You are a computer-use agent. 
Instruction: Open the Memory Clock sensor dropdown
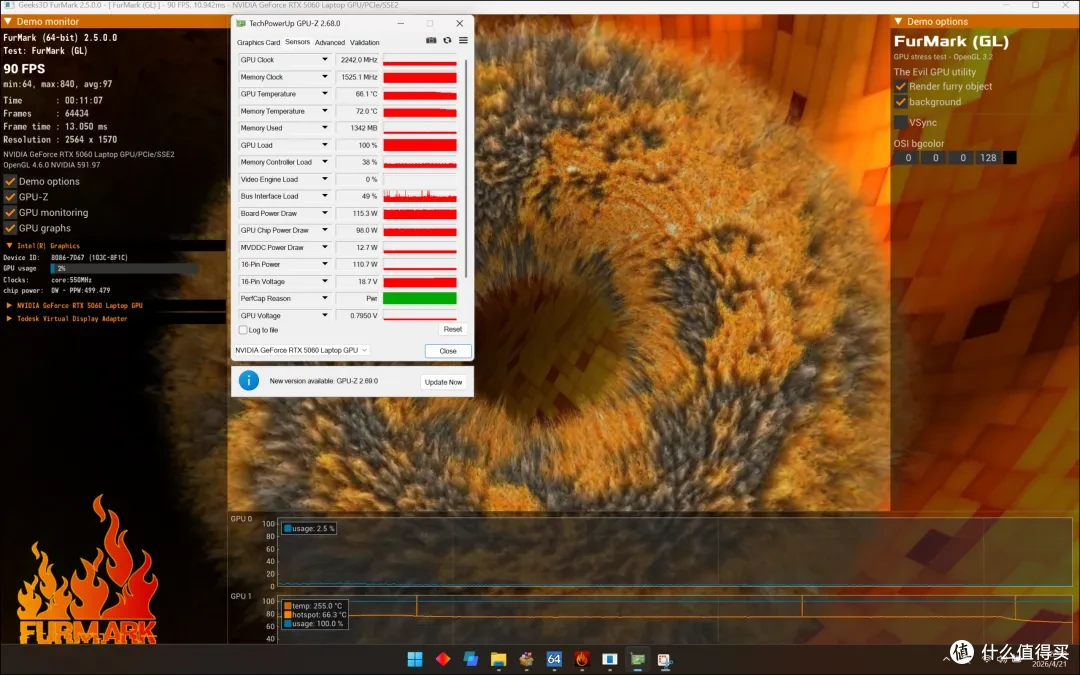pos(324,77)
